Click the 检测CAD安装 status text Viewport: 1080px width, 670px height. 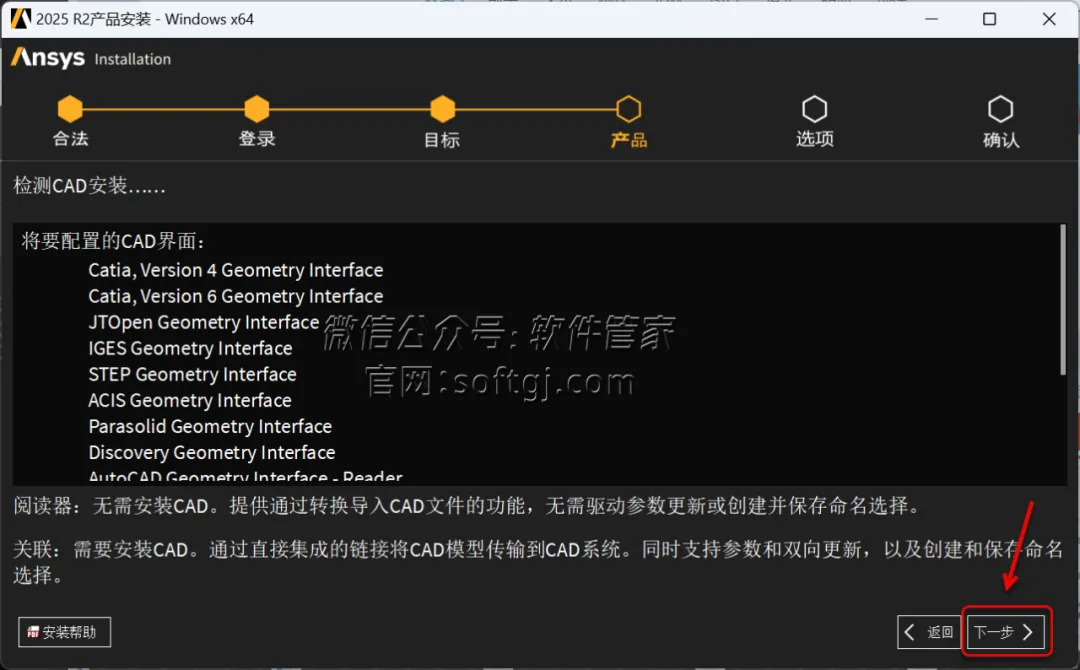coord(90,185)
